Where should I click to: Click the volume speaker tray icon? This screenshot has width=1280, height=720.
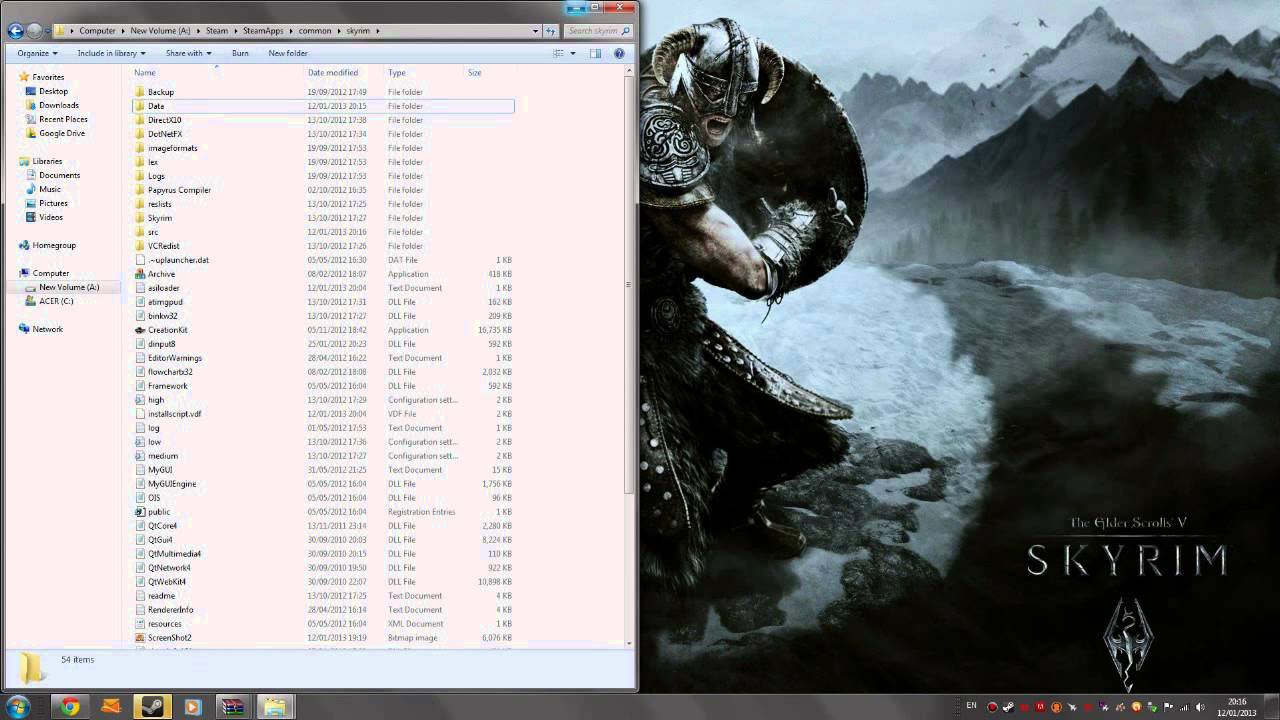click(1202, 707)
